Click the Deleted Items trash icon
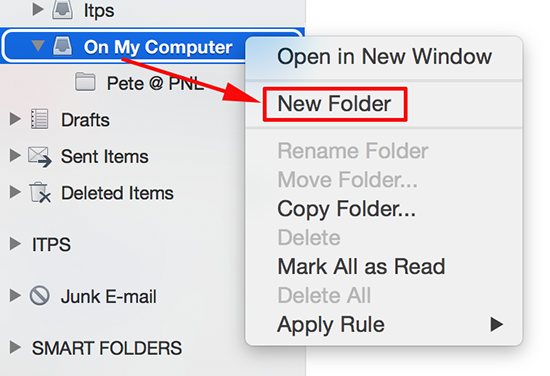The image size is (550, 376). (40, 193)
